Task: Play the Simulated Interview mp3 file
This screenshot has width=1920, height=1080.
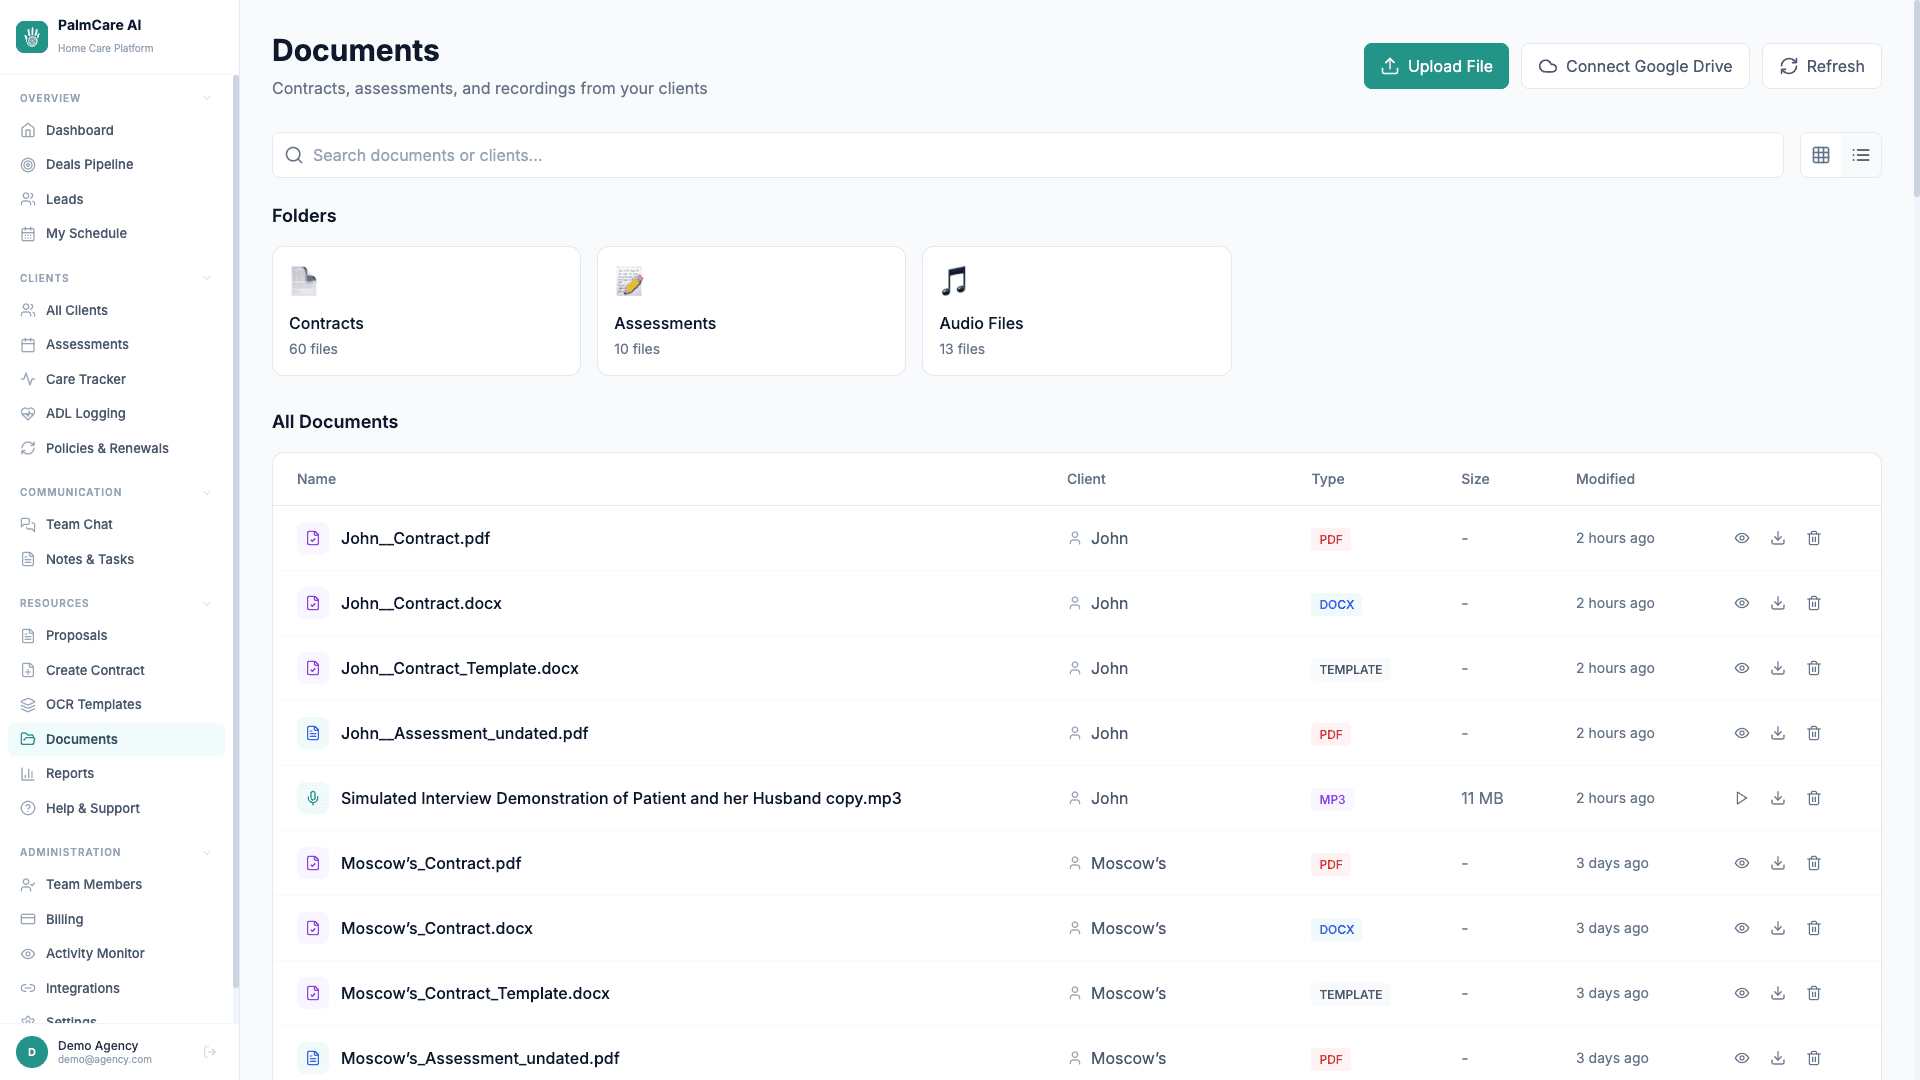Action: click(x=1742, y=798)
